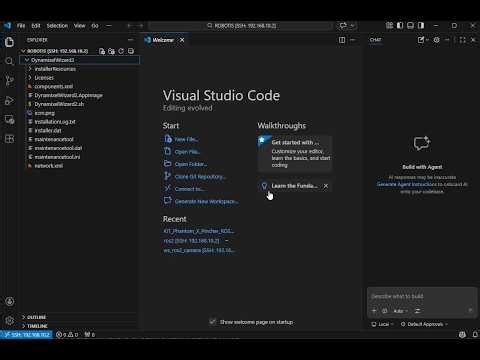Screen dimensions: 480x360
Task: Click the chat input describing what to build
Action: tap(422, 296)
